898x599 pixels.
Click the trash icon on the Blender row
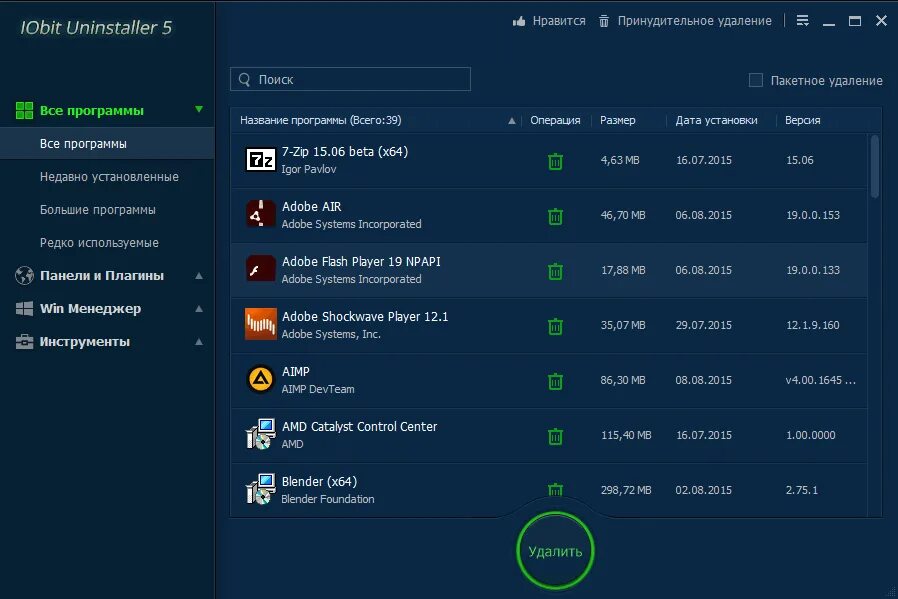point(556,490)
